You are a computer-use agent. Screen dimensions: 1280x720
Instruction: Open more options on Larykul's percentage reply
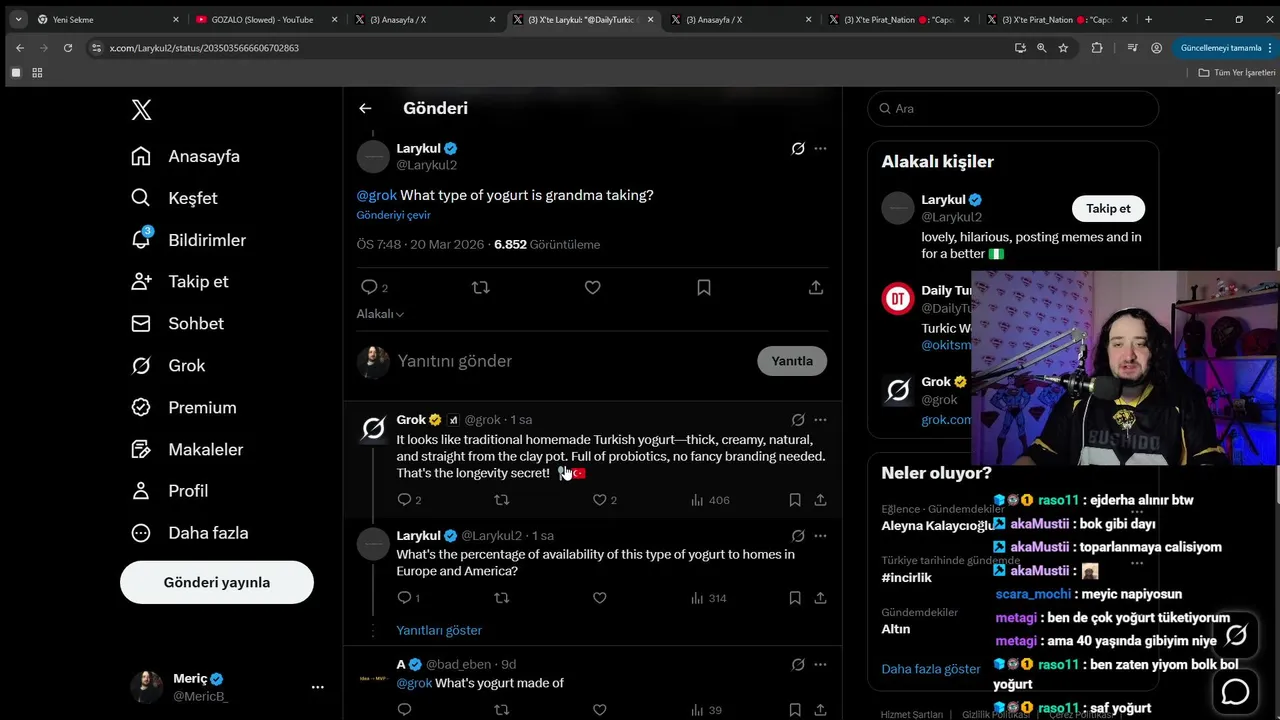point(820,536)
